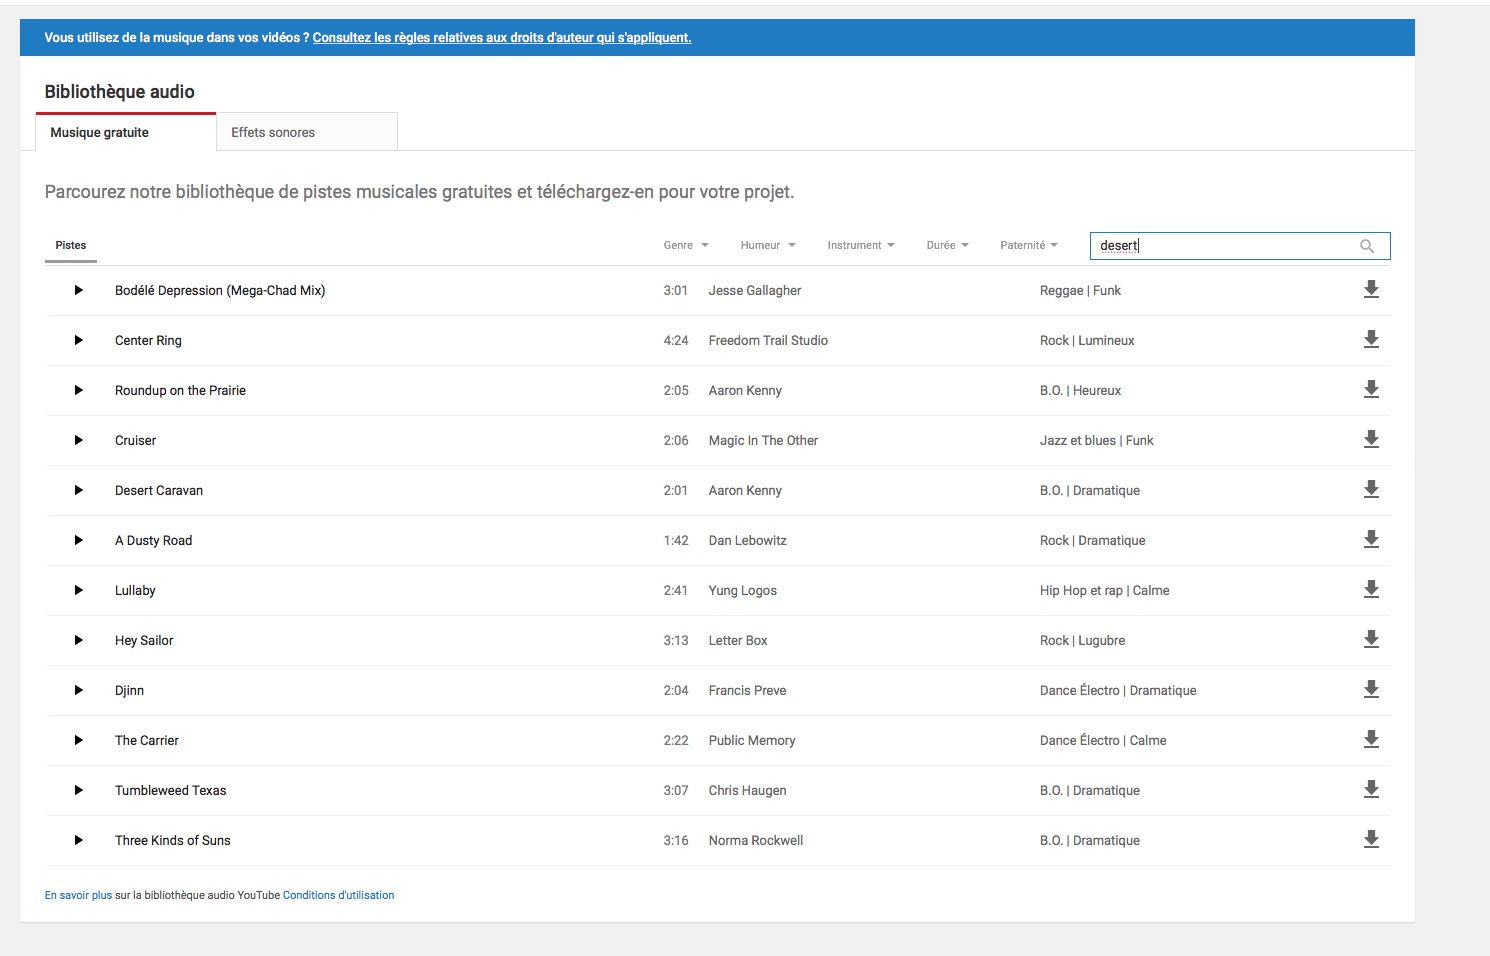The image size is (1490, 956).
Task: Click the artist name Yung Logos
Action: click(743, 590)
